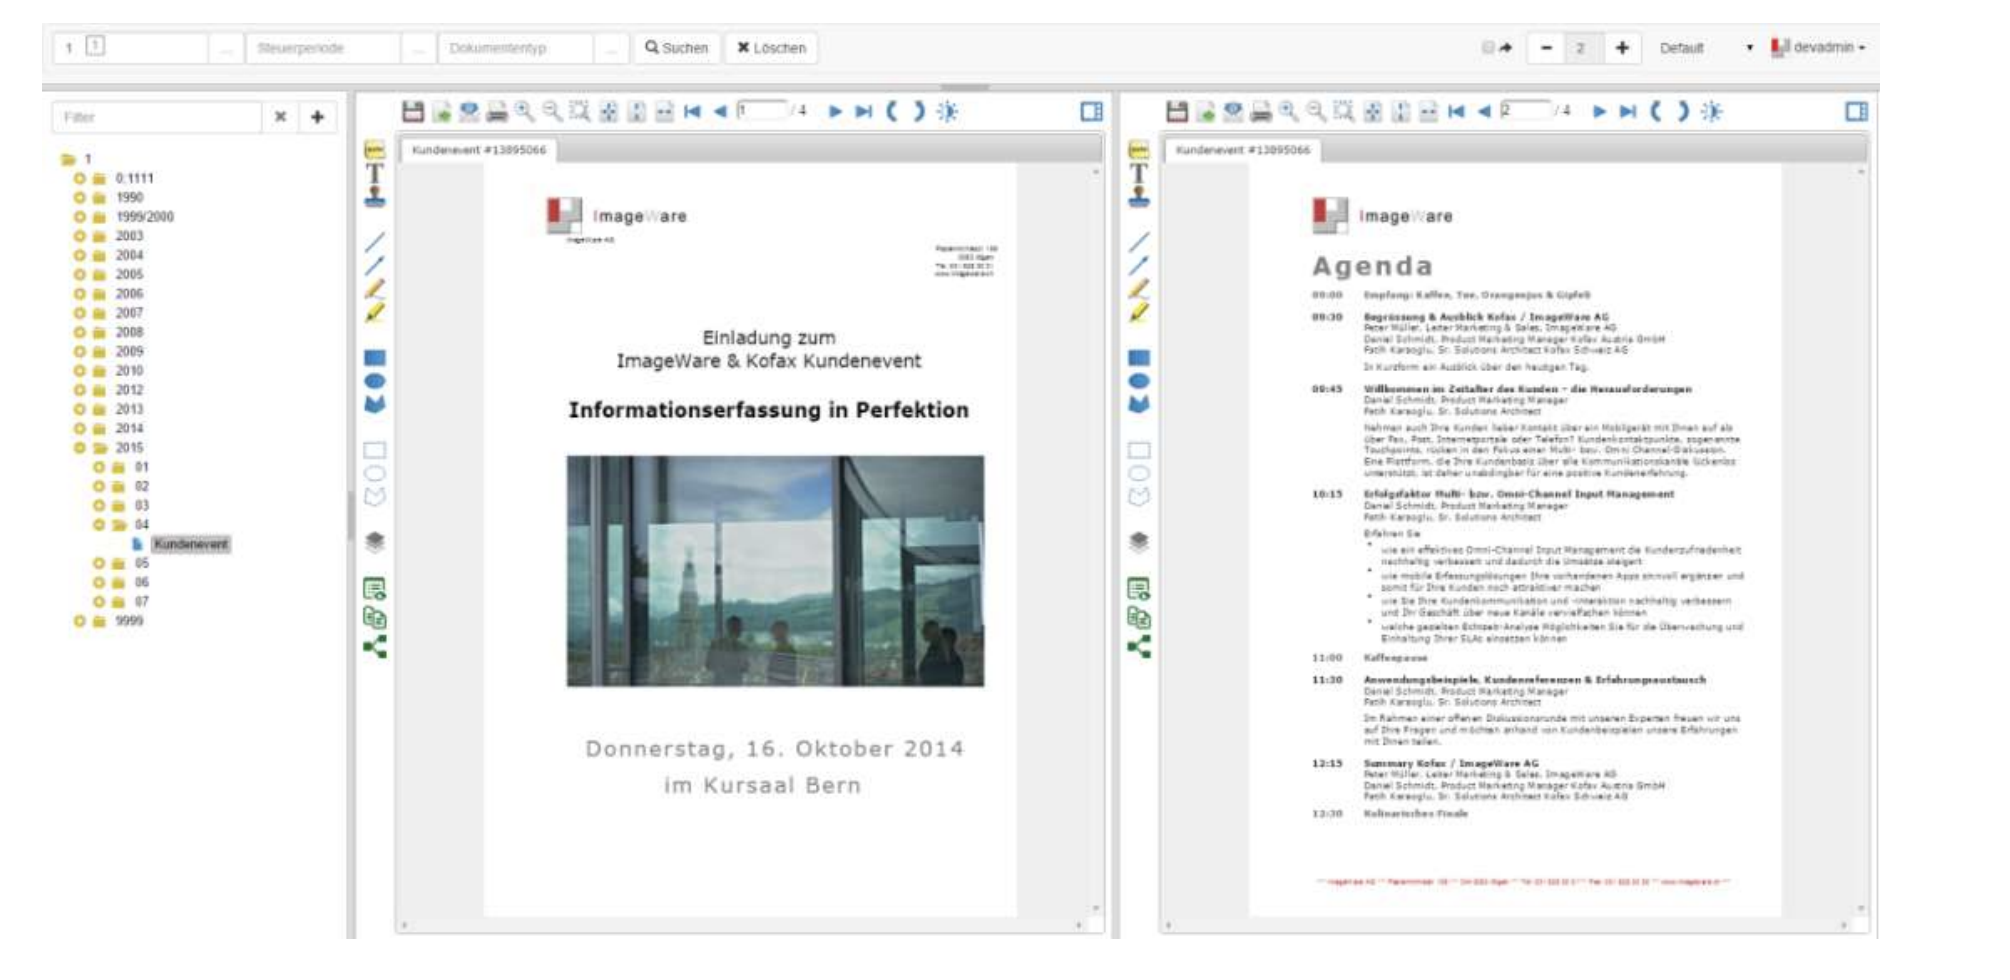Open the devadmin user menu

click(1819, 47)
